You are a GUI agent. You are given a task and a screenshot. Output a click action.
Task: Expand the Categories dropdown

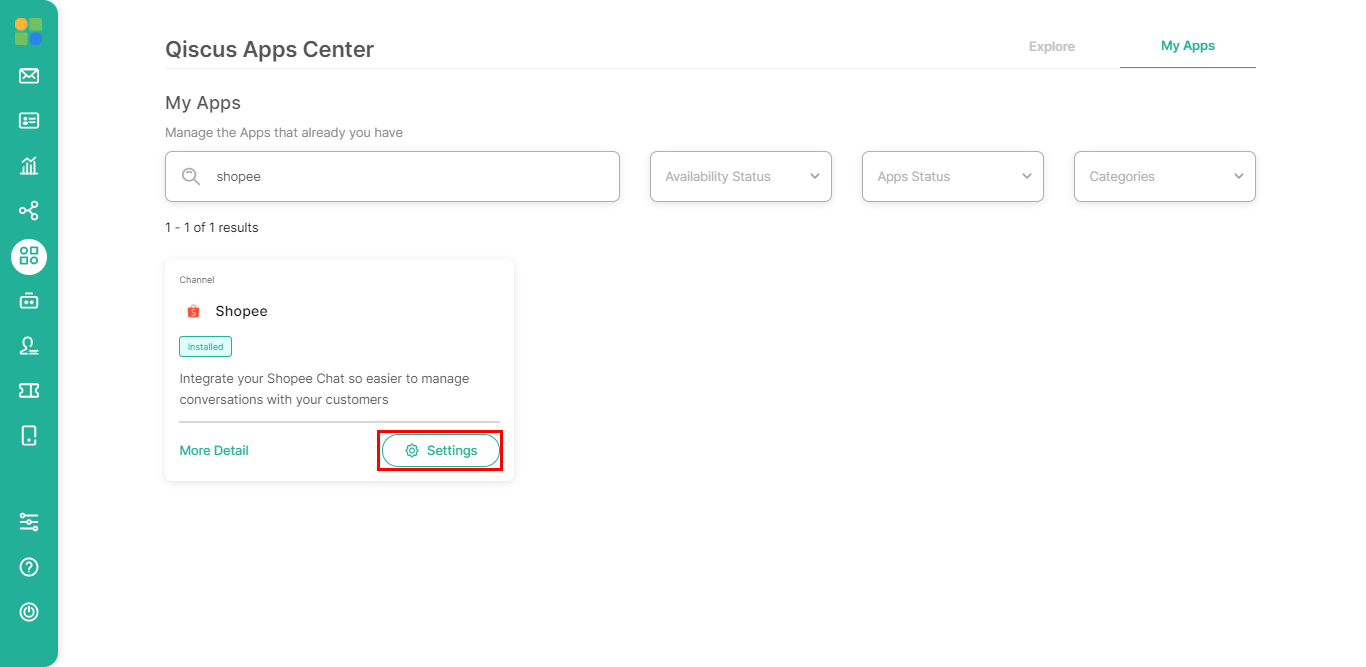pos(1165,176)
